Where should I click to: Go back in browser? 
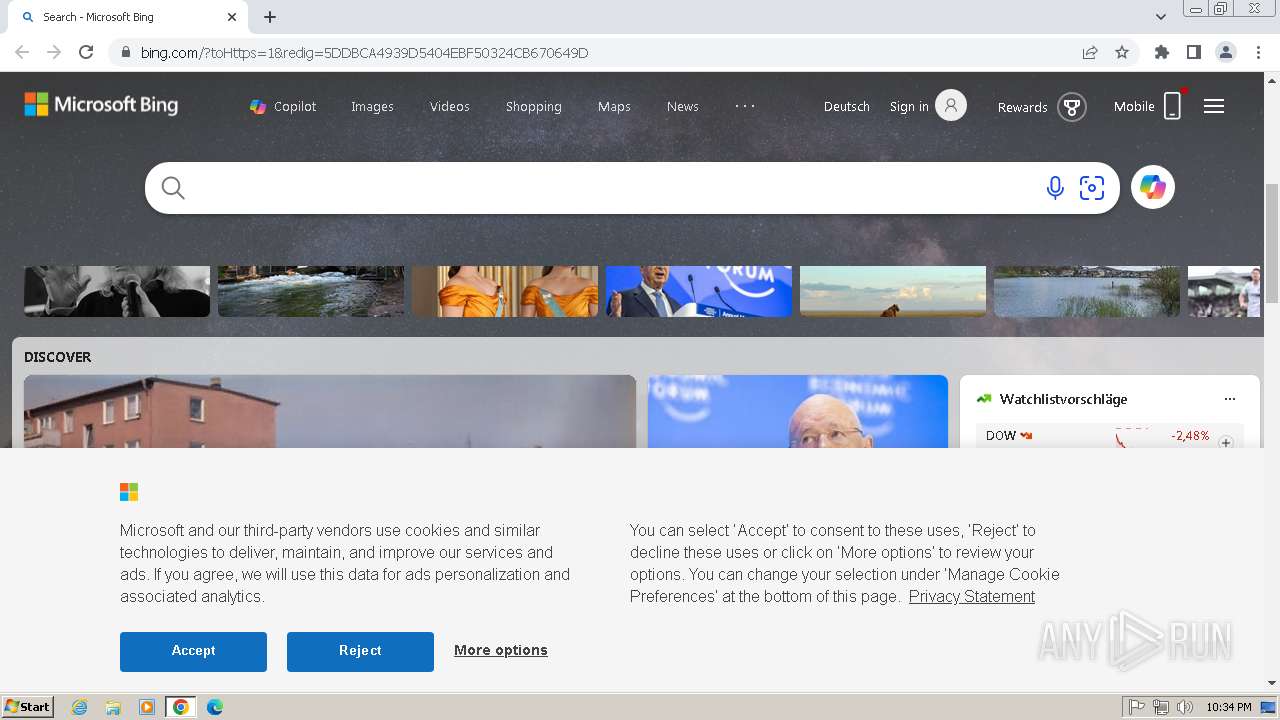tap(22, 52)
